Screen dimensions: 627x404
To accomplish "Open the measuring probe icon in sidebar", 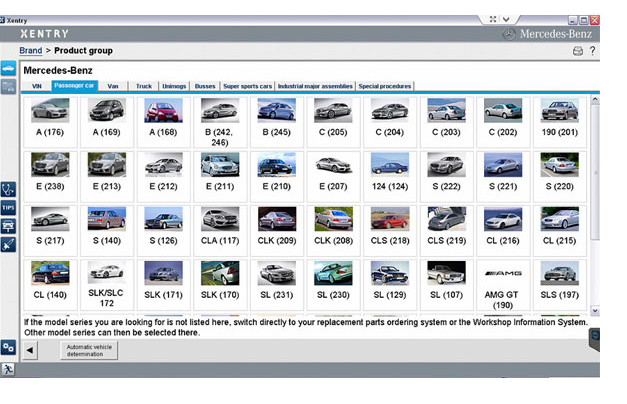I will point(8,244).
